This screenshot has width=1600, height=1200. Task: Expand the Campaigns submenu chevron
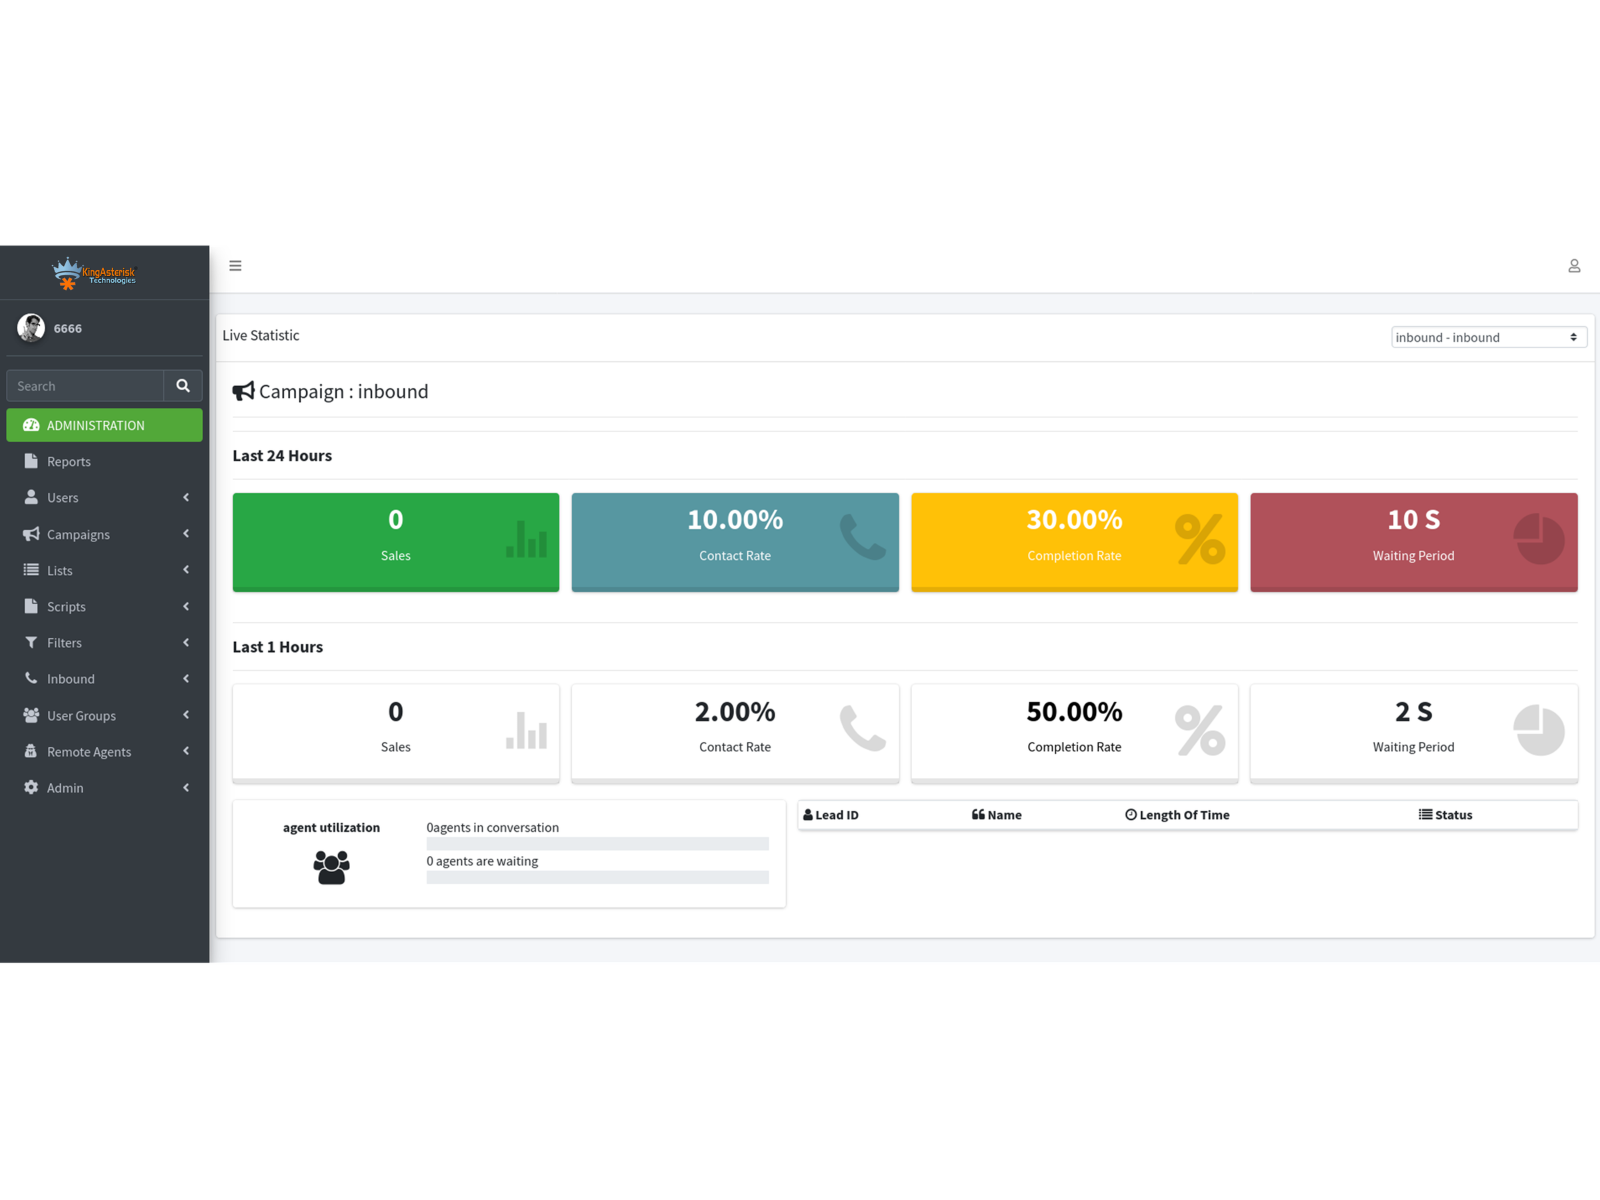click(186, 534)
